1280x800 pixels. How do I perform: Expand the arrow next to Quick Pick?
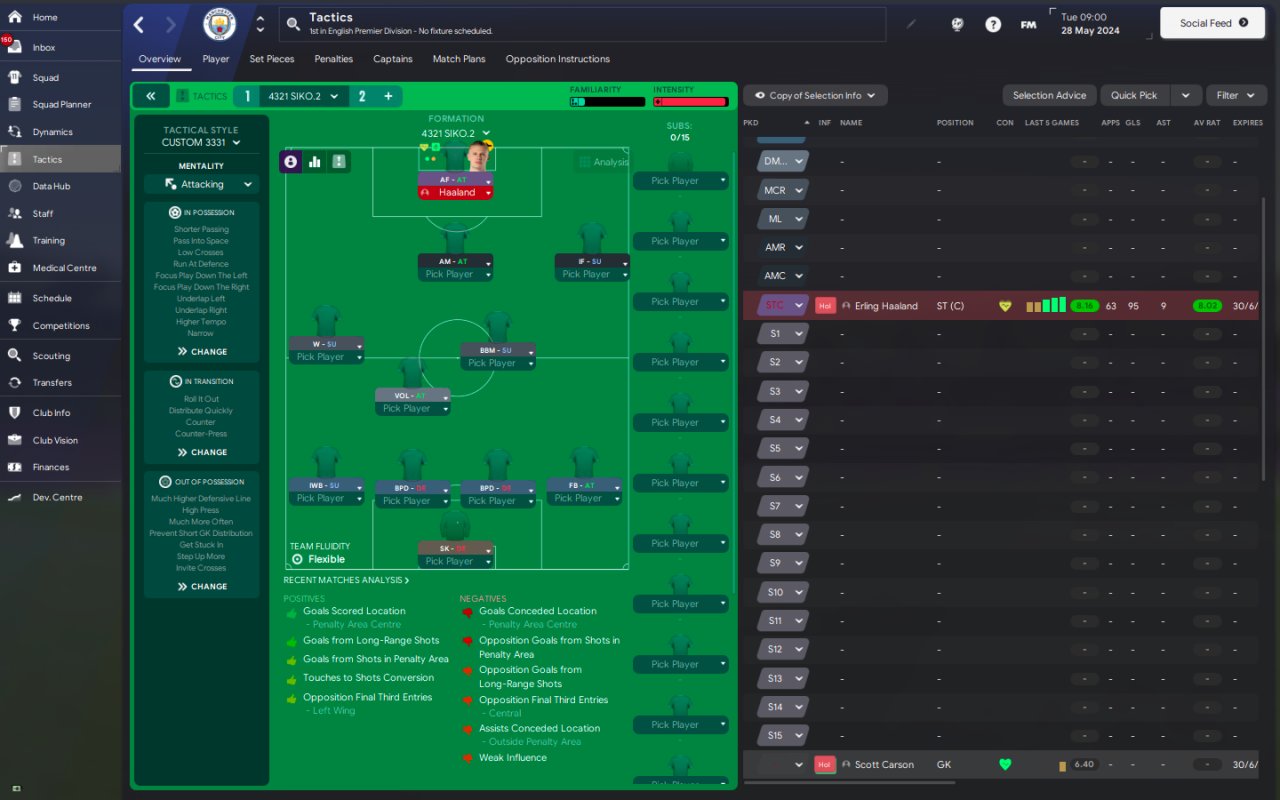coord(1185,95)
